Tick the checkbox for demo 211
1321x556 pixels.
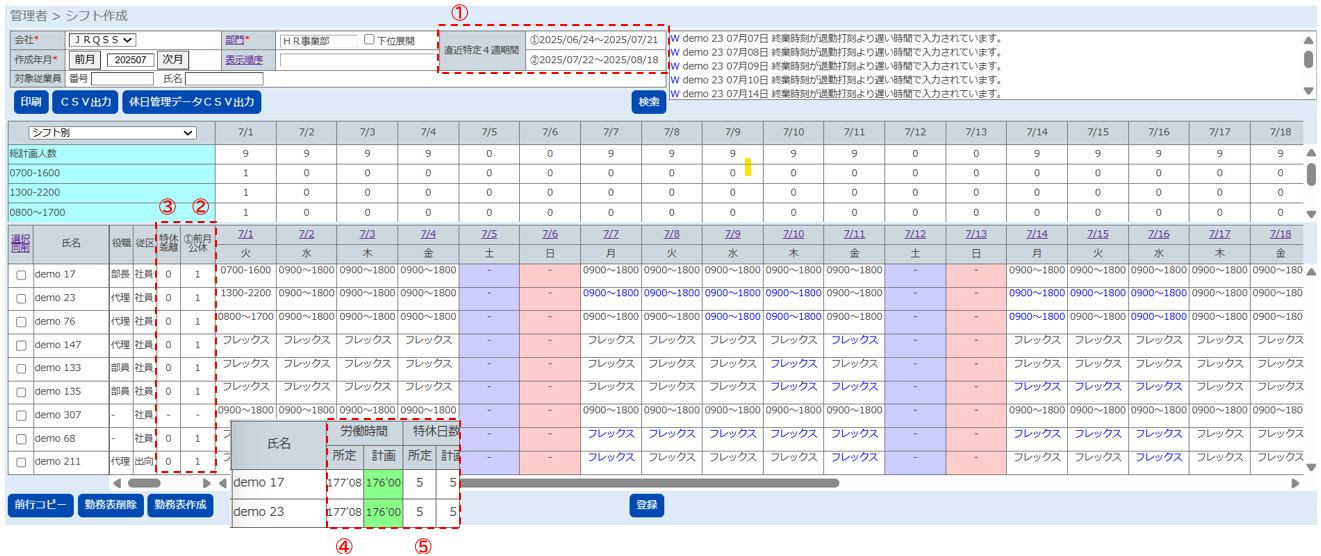21,462
